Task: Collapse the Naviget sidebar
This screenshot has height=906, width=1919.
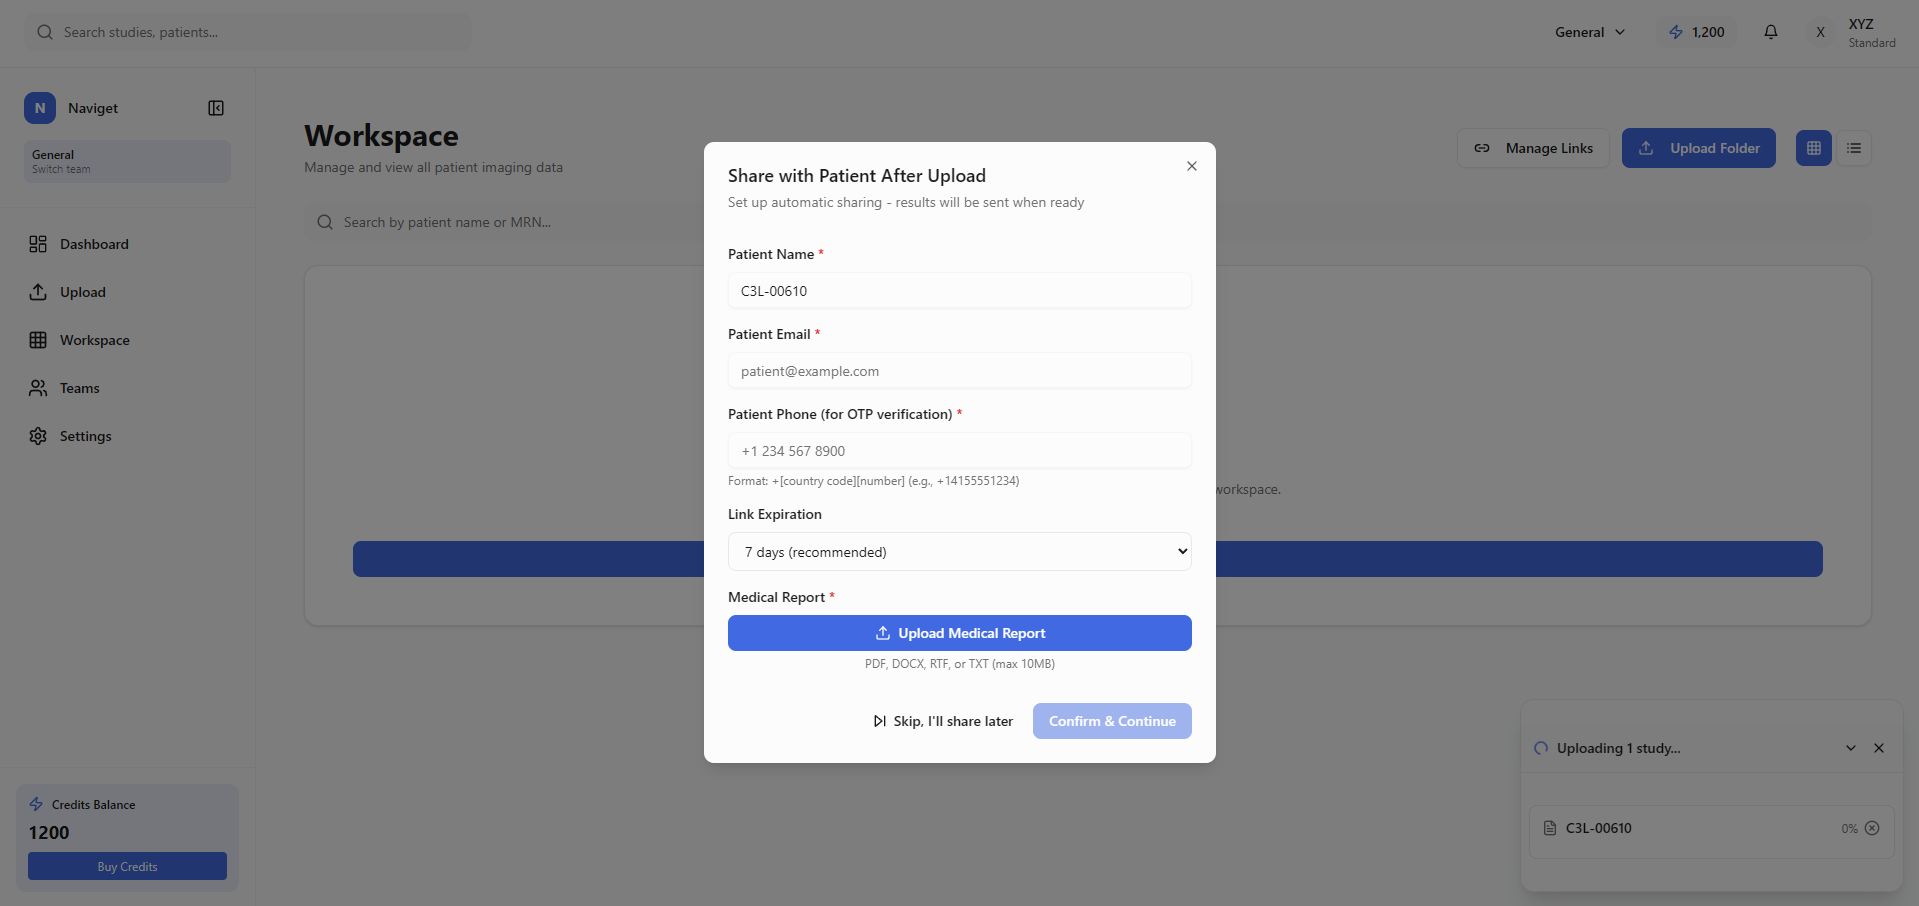Action: 215,107
